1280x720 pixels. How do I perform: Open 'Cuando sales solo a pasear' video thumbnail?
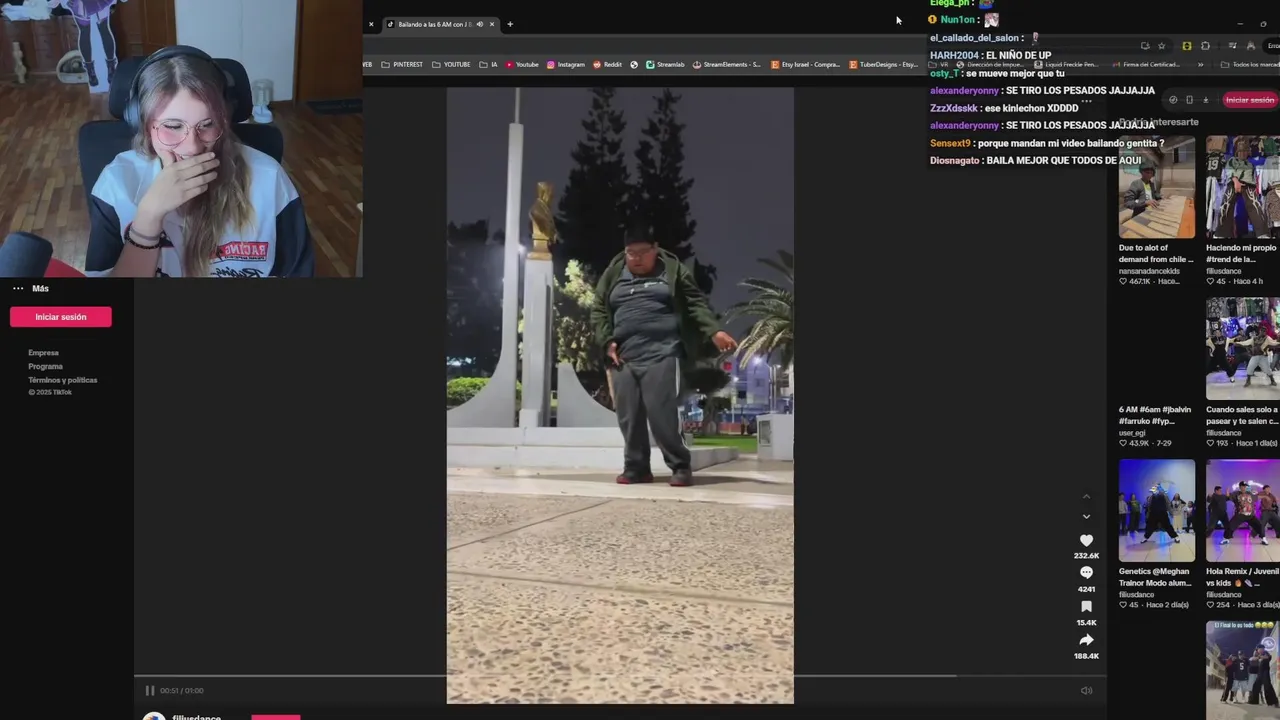1243,349
